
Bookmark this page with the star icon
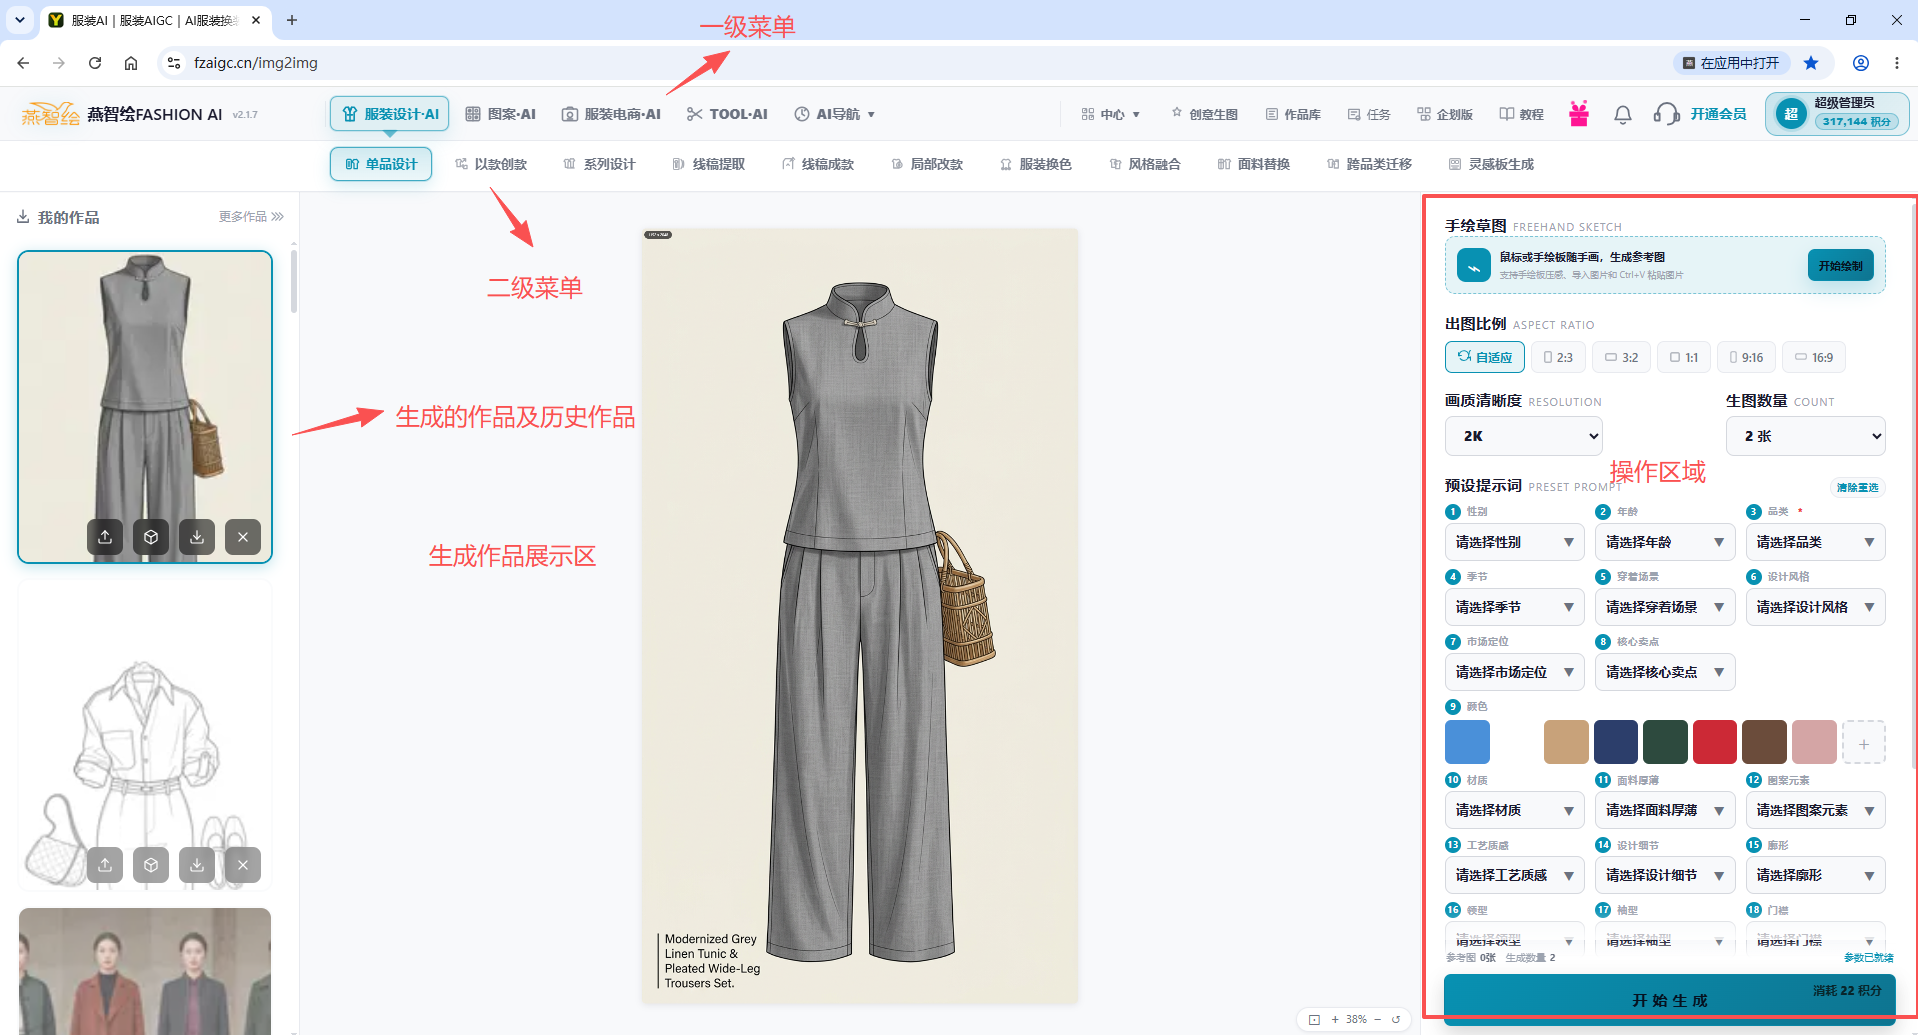click(1811, 63)
